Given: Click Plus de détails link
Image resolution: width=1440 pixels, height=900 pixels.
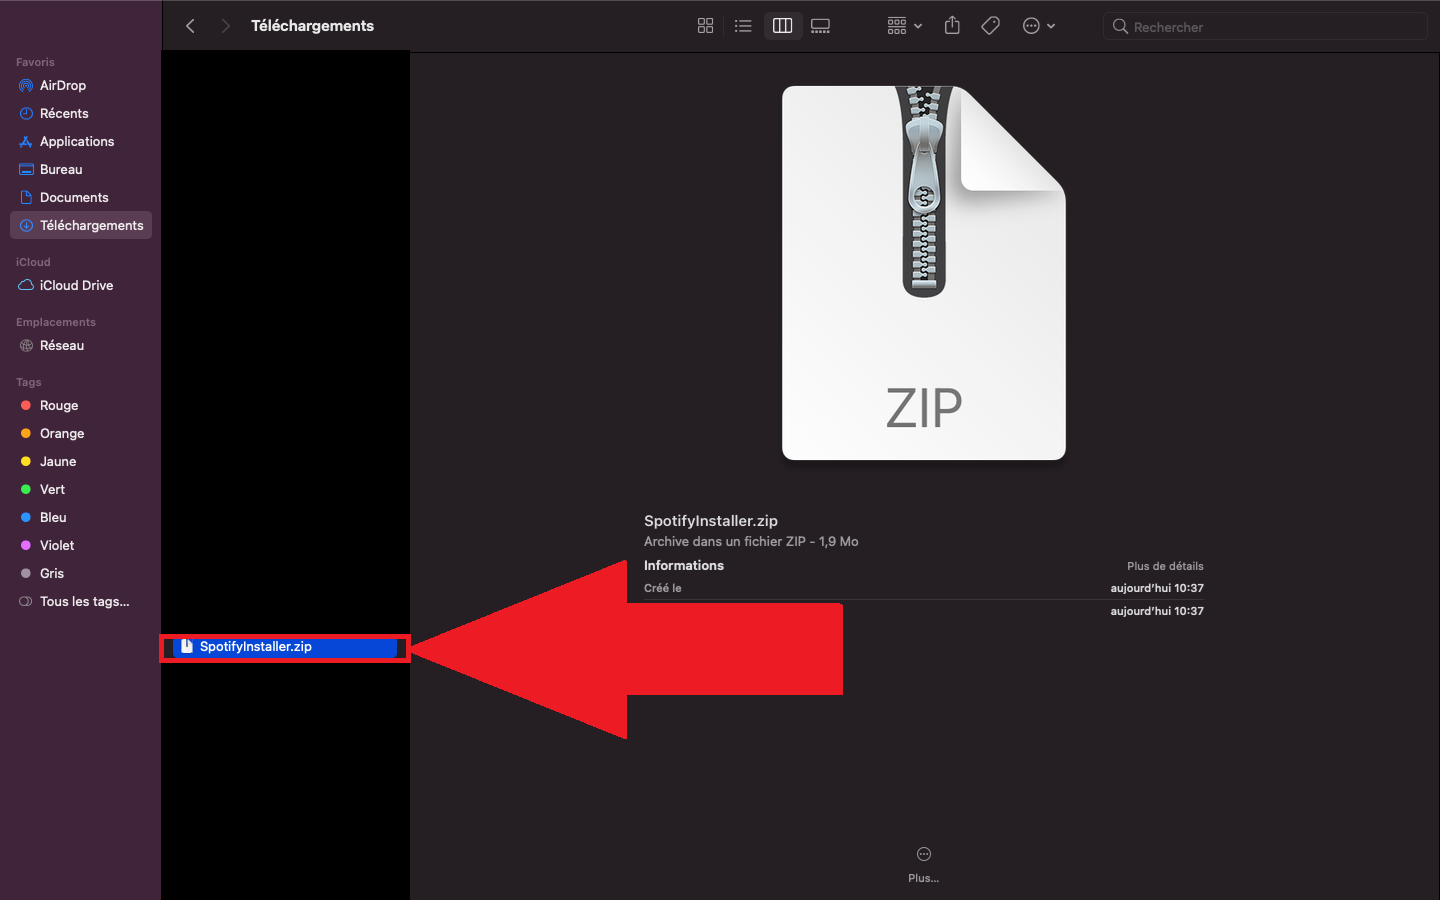Looking at the screenshot, I should [1165, 566].
